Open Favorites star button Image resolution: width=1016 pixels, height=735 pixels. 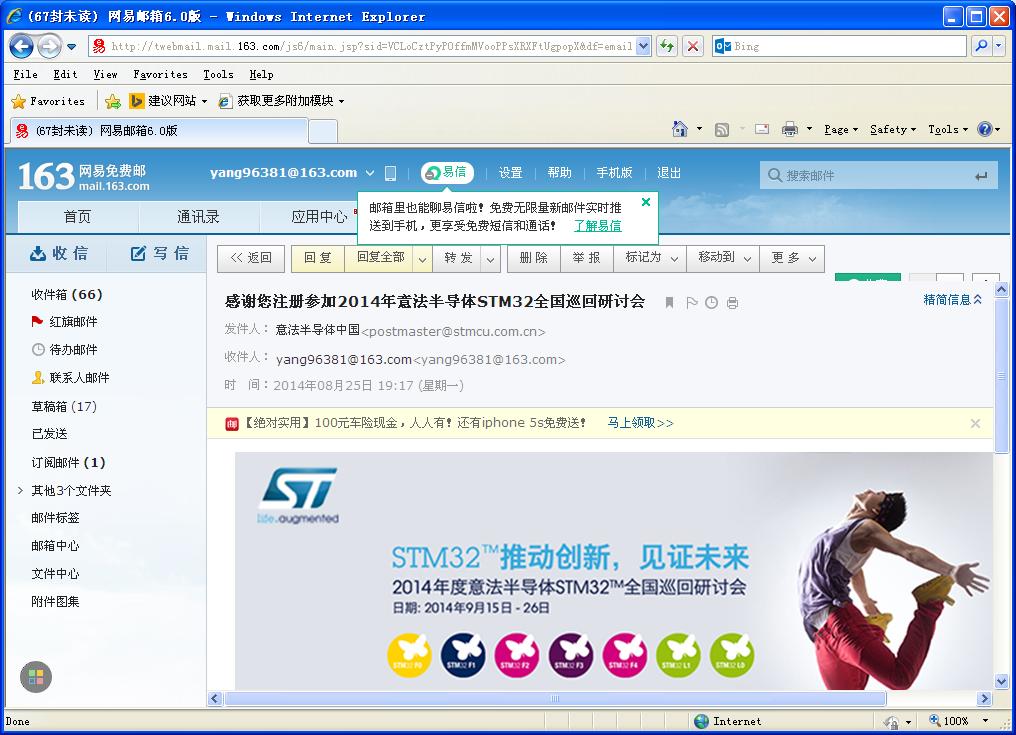point(48,101)
